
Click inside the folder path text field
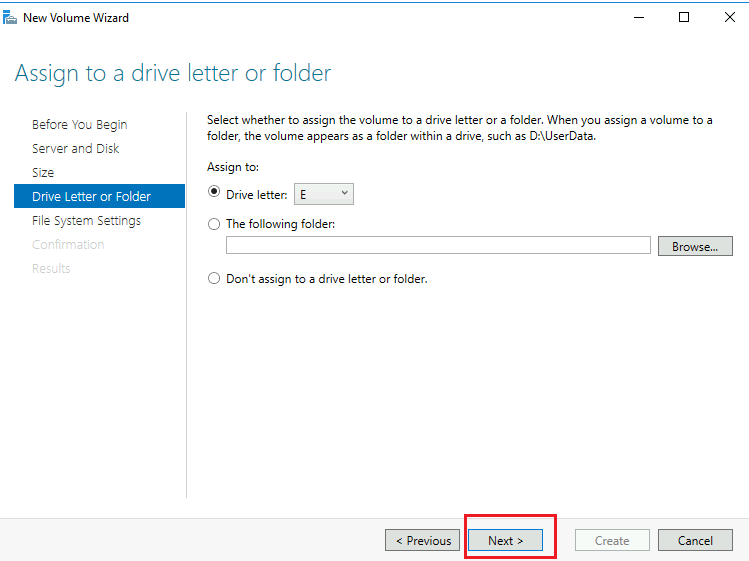[438, 246]
